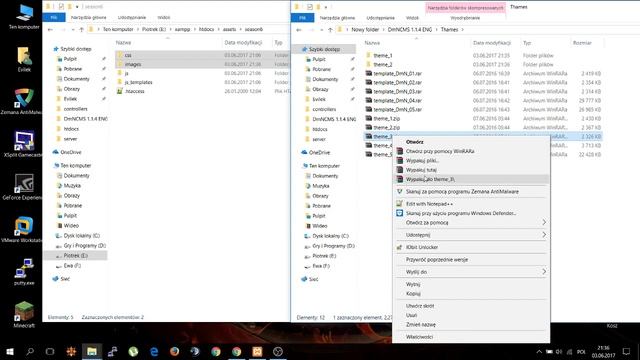The width and height of the screenshot is (640, 360).
Task: Select 'Szybki dostęp' in right navigation pane
Action: coord(324,49)
